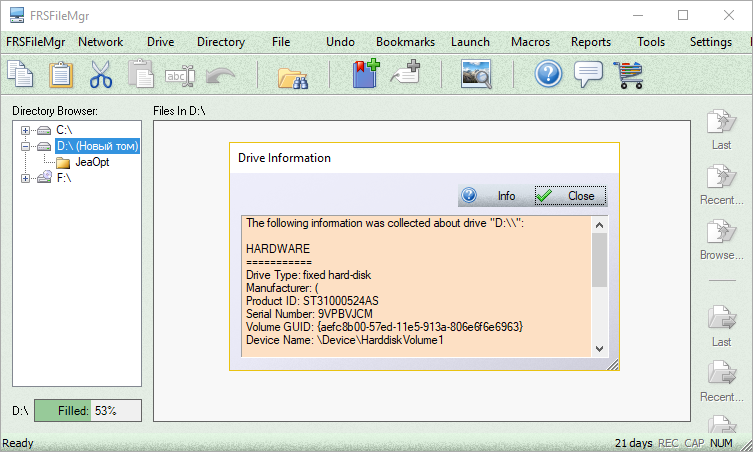Open the Drive menu
753x452 pixels.
point(160,42)
